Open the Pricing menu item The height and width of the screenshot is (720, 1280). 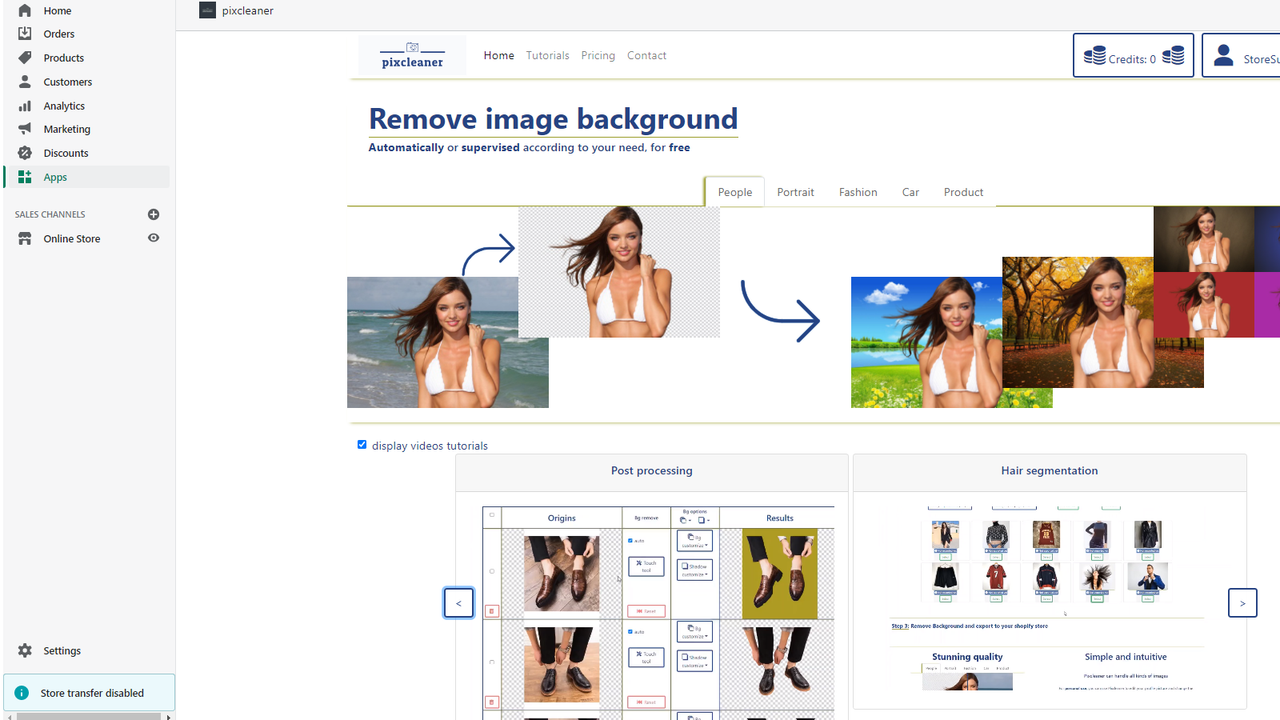click(597, 55)
